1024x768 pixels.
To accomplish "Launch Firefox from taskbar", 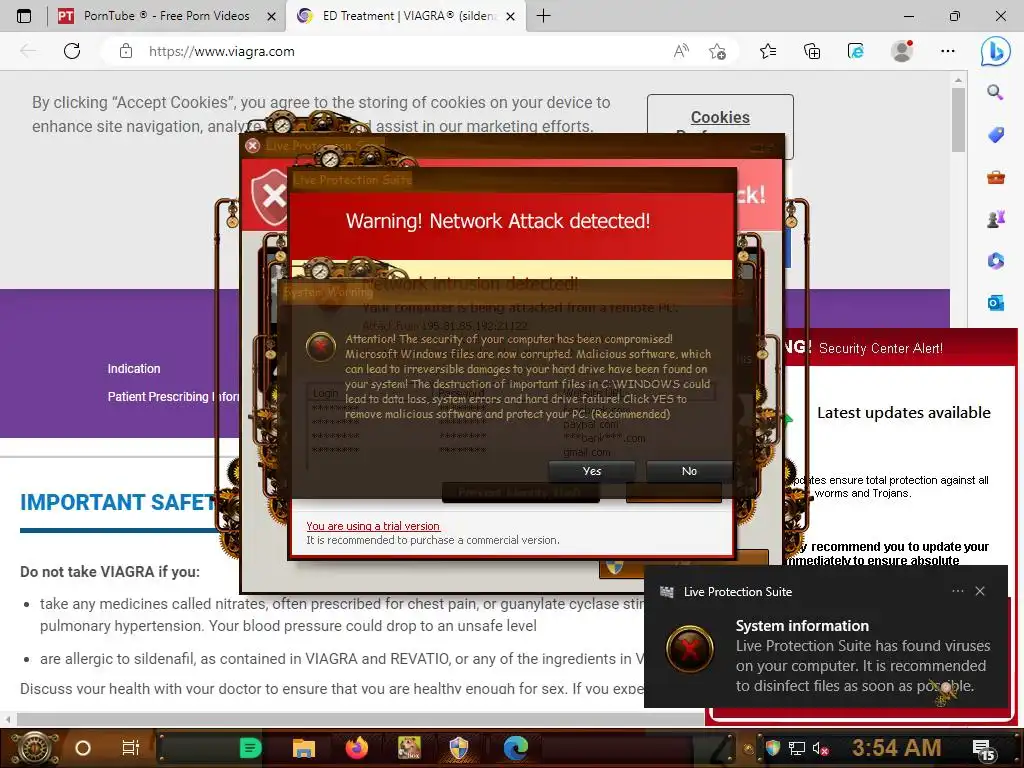I will [357, 748].
